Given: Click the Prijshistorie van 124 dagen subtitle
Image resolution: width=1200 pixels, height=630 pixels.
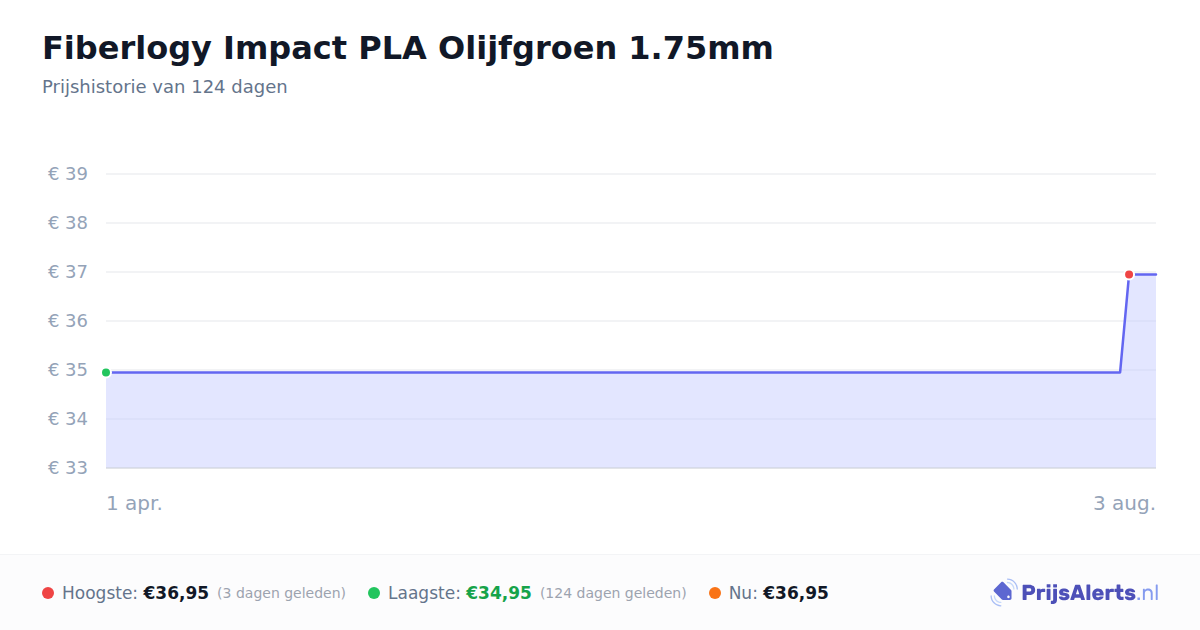Looking at the screenshot, I should tap(165, 87).
